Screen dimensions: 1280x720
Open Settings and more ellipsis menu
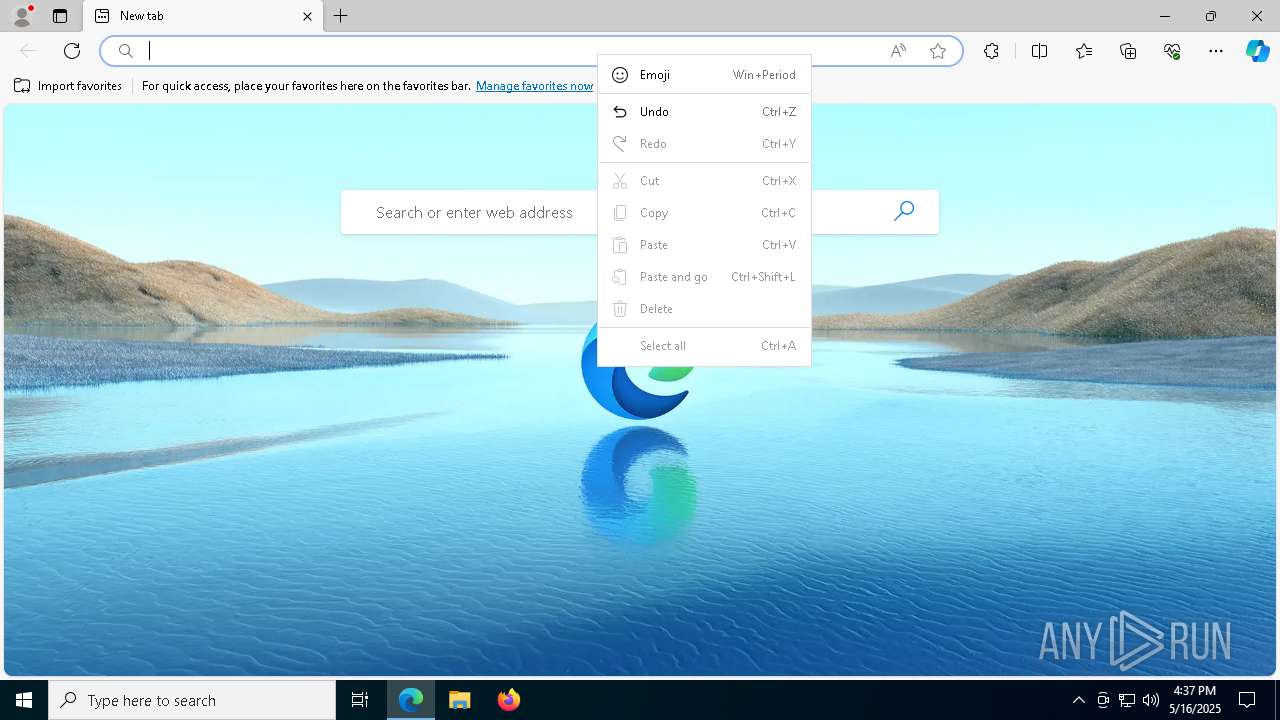[x=1216, y=51]
